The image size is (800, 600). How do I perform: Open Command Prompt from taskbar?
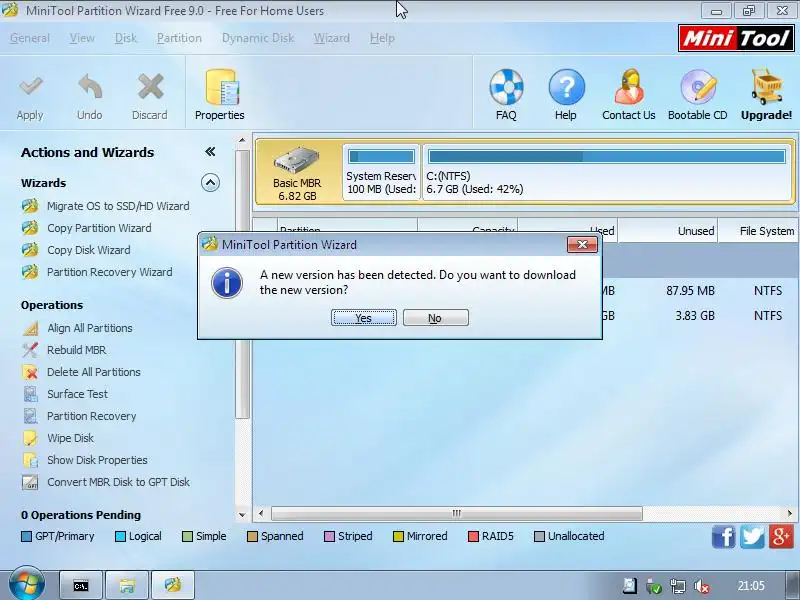coord(81,586)
